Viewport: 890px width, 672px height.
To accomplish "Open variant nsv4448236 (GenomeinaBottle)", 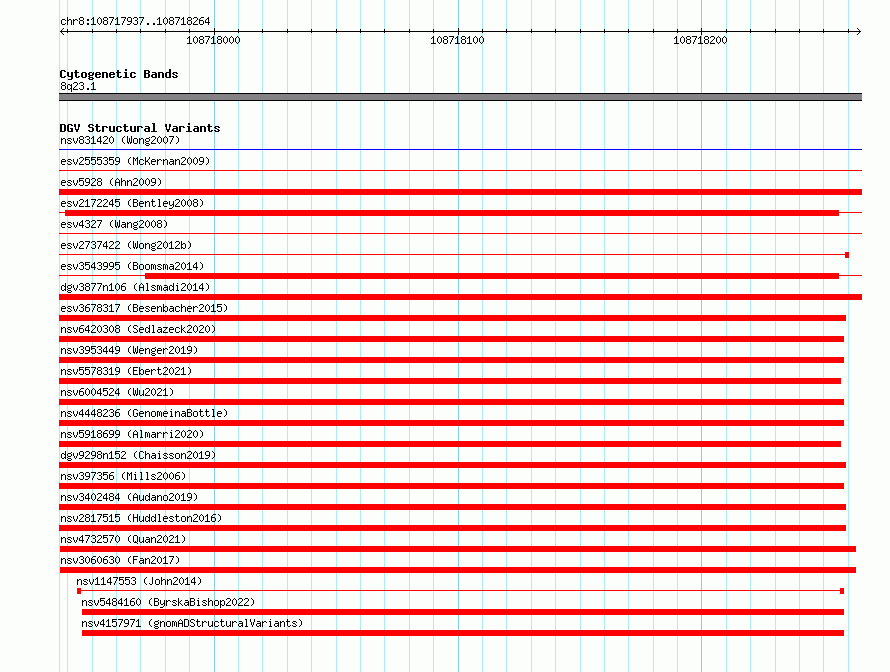I will [144, 413].
